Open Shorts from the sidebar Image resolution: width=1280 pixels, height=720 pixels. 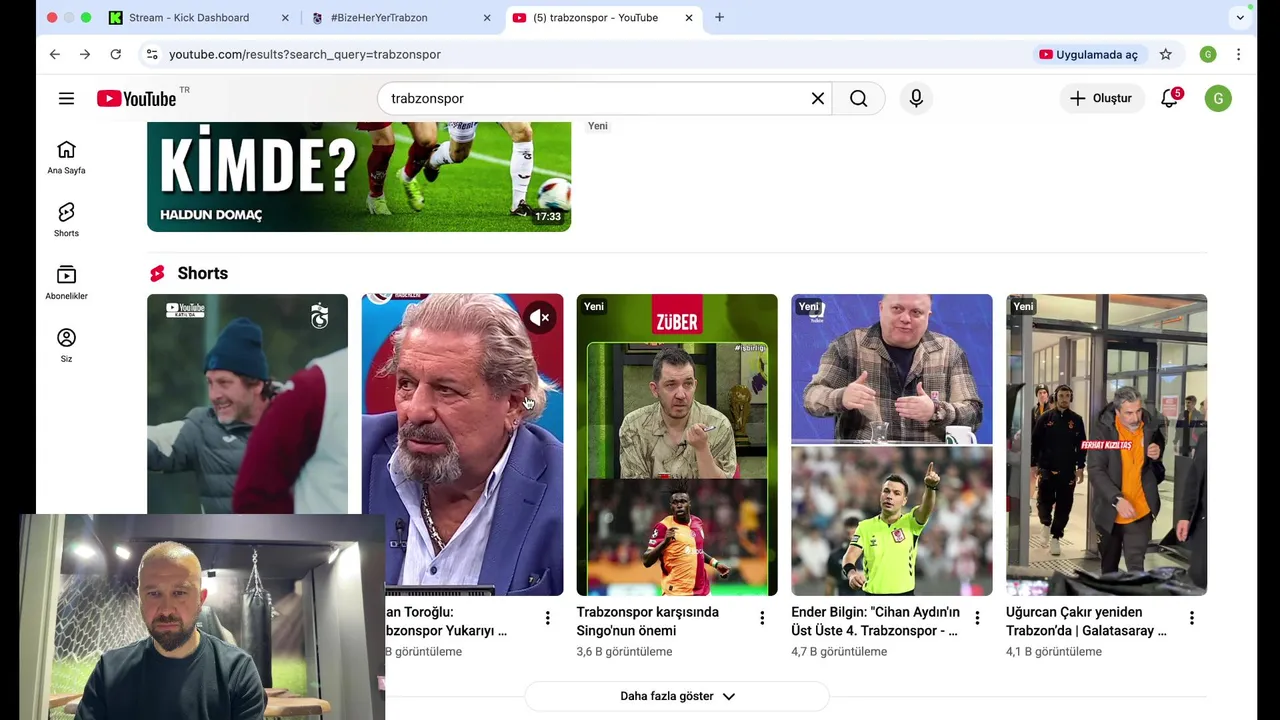(66, 220)
